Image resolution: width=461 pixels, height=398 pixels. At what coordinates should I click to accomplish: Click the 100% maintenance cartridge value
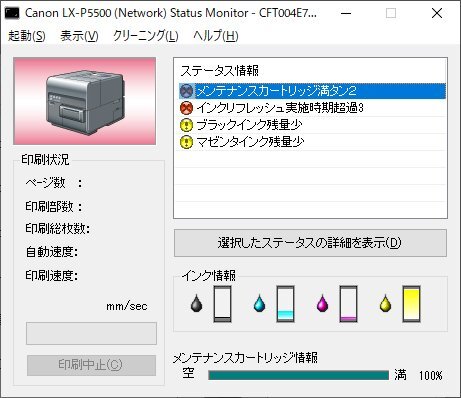[431, 376]
